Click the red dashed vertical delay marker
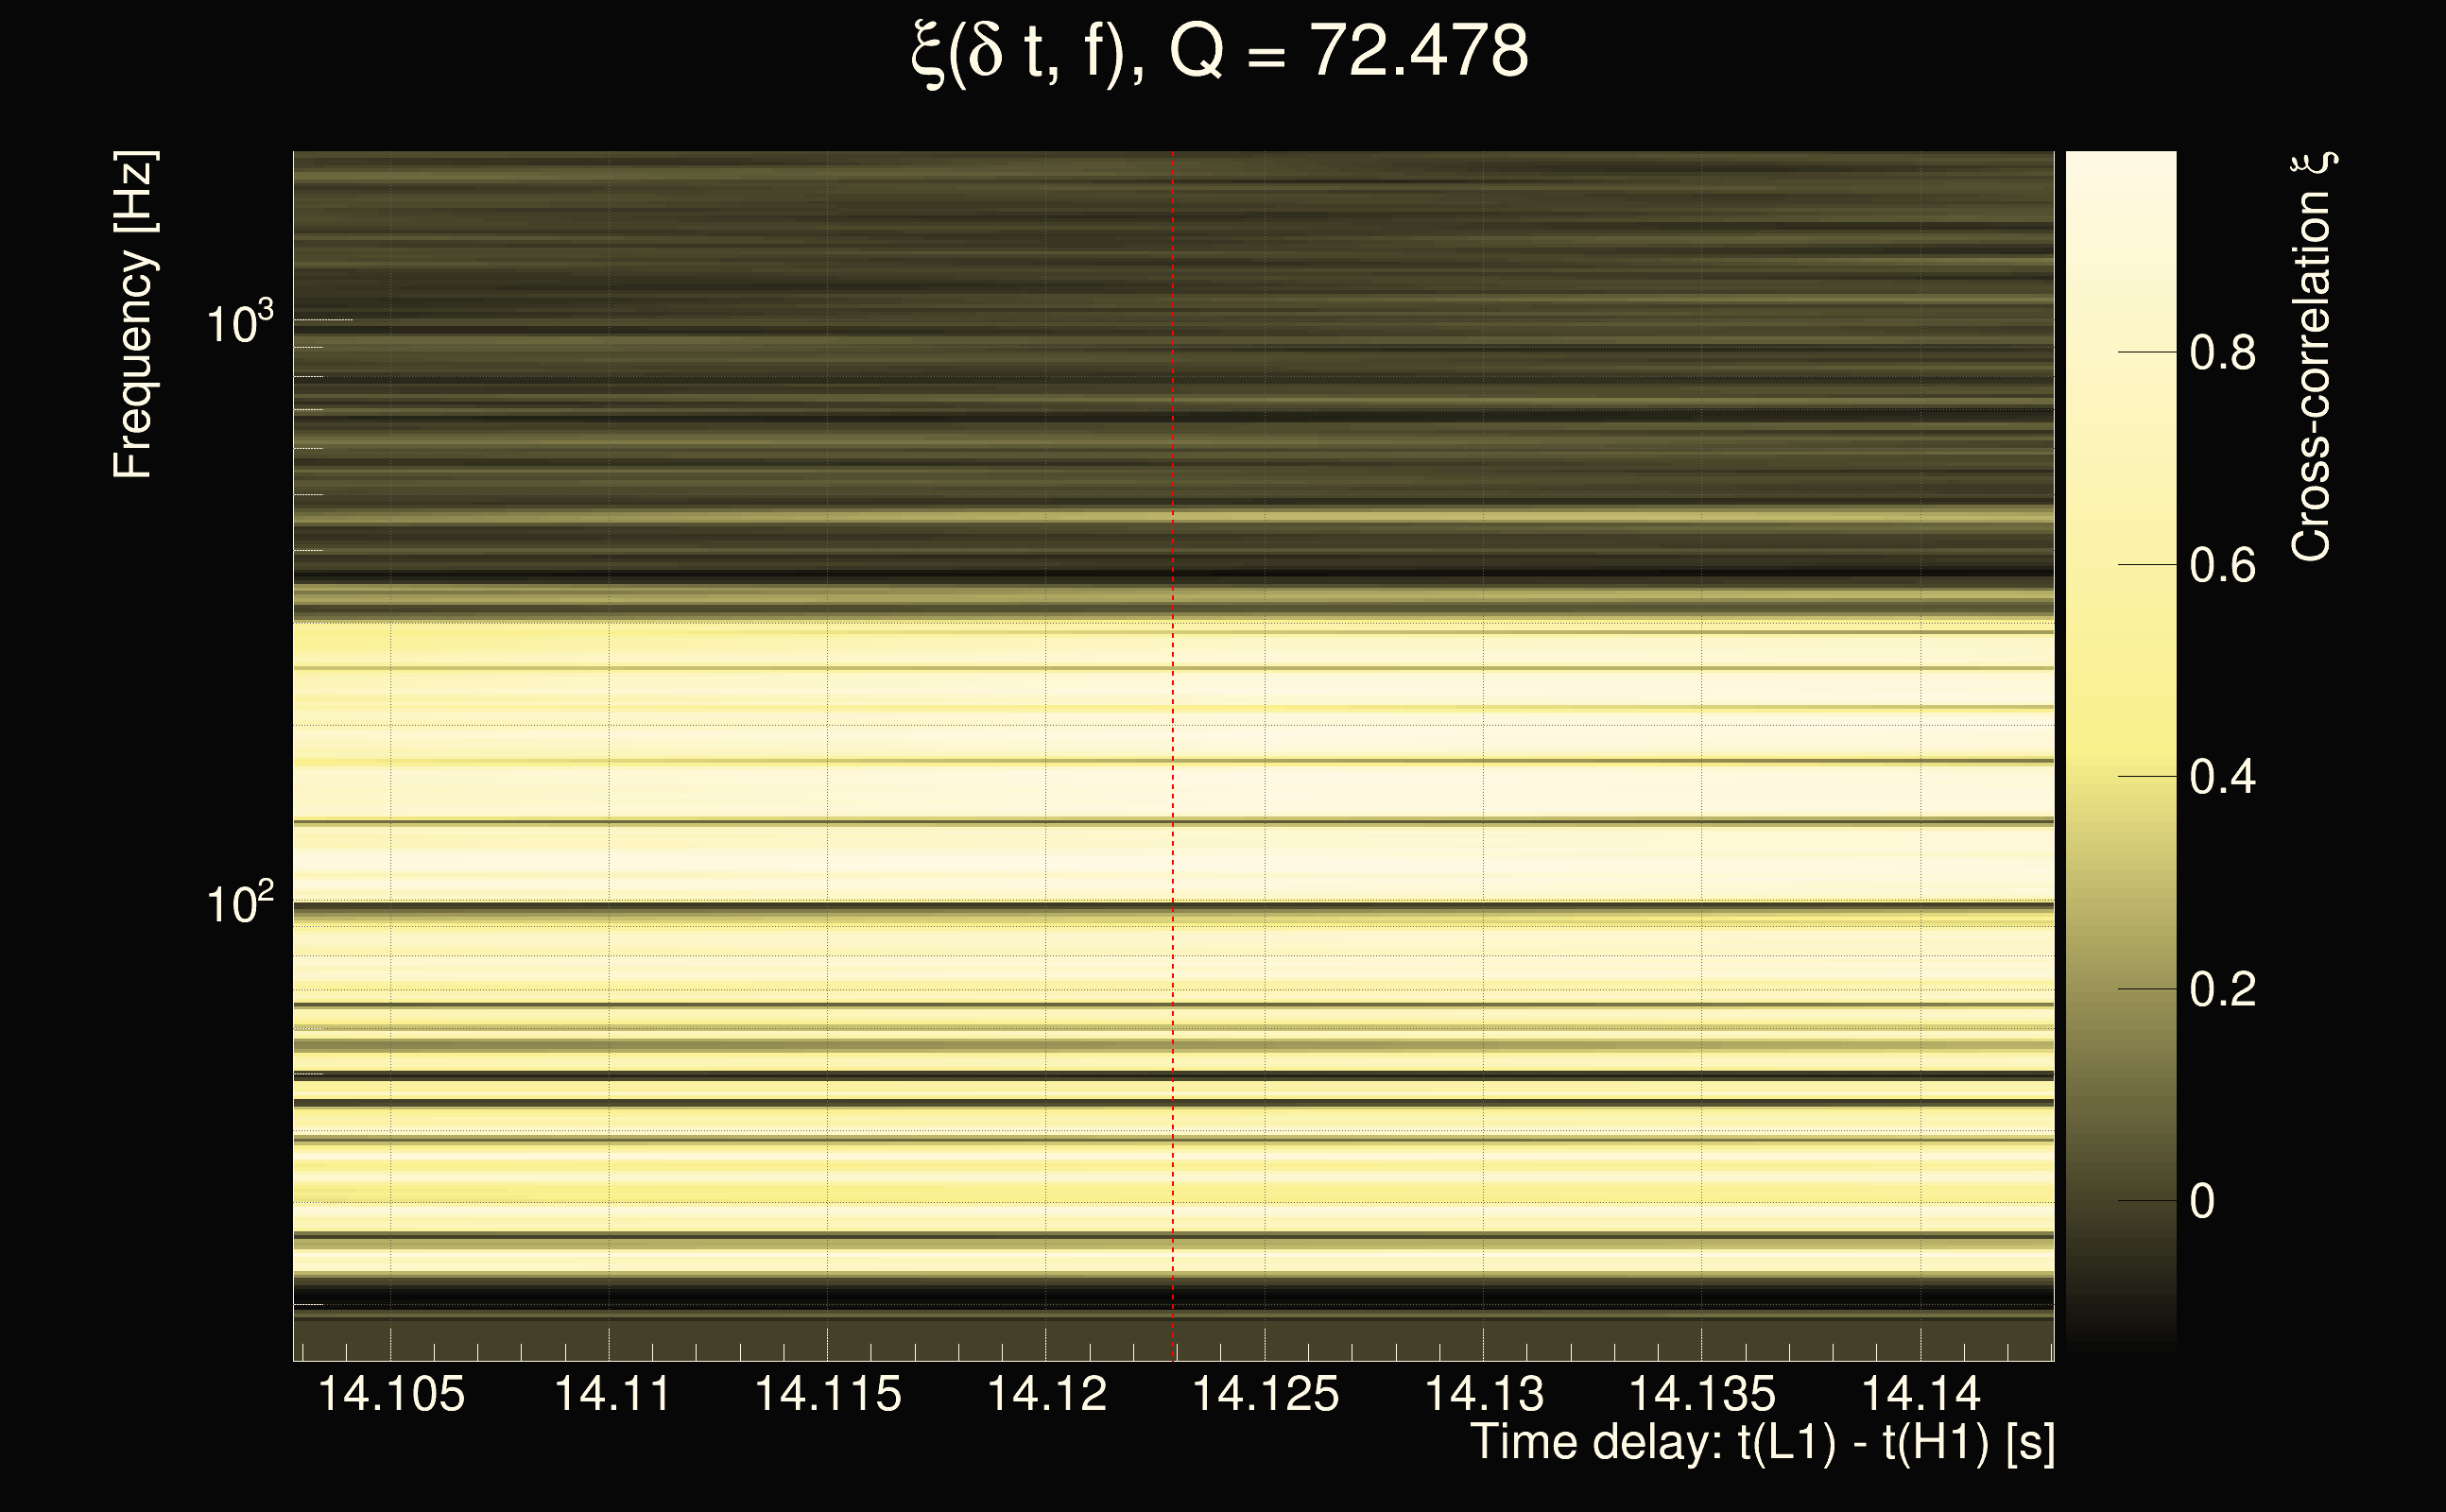Screen dimensions: 2446x1512 pos(1173,760)
